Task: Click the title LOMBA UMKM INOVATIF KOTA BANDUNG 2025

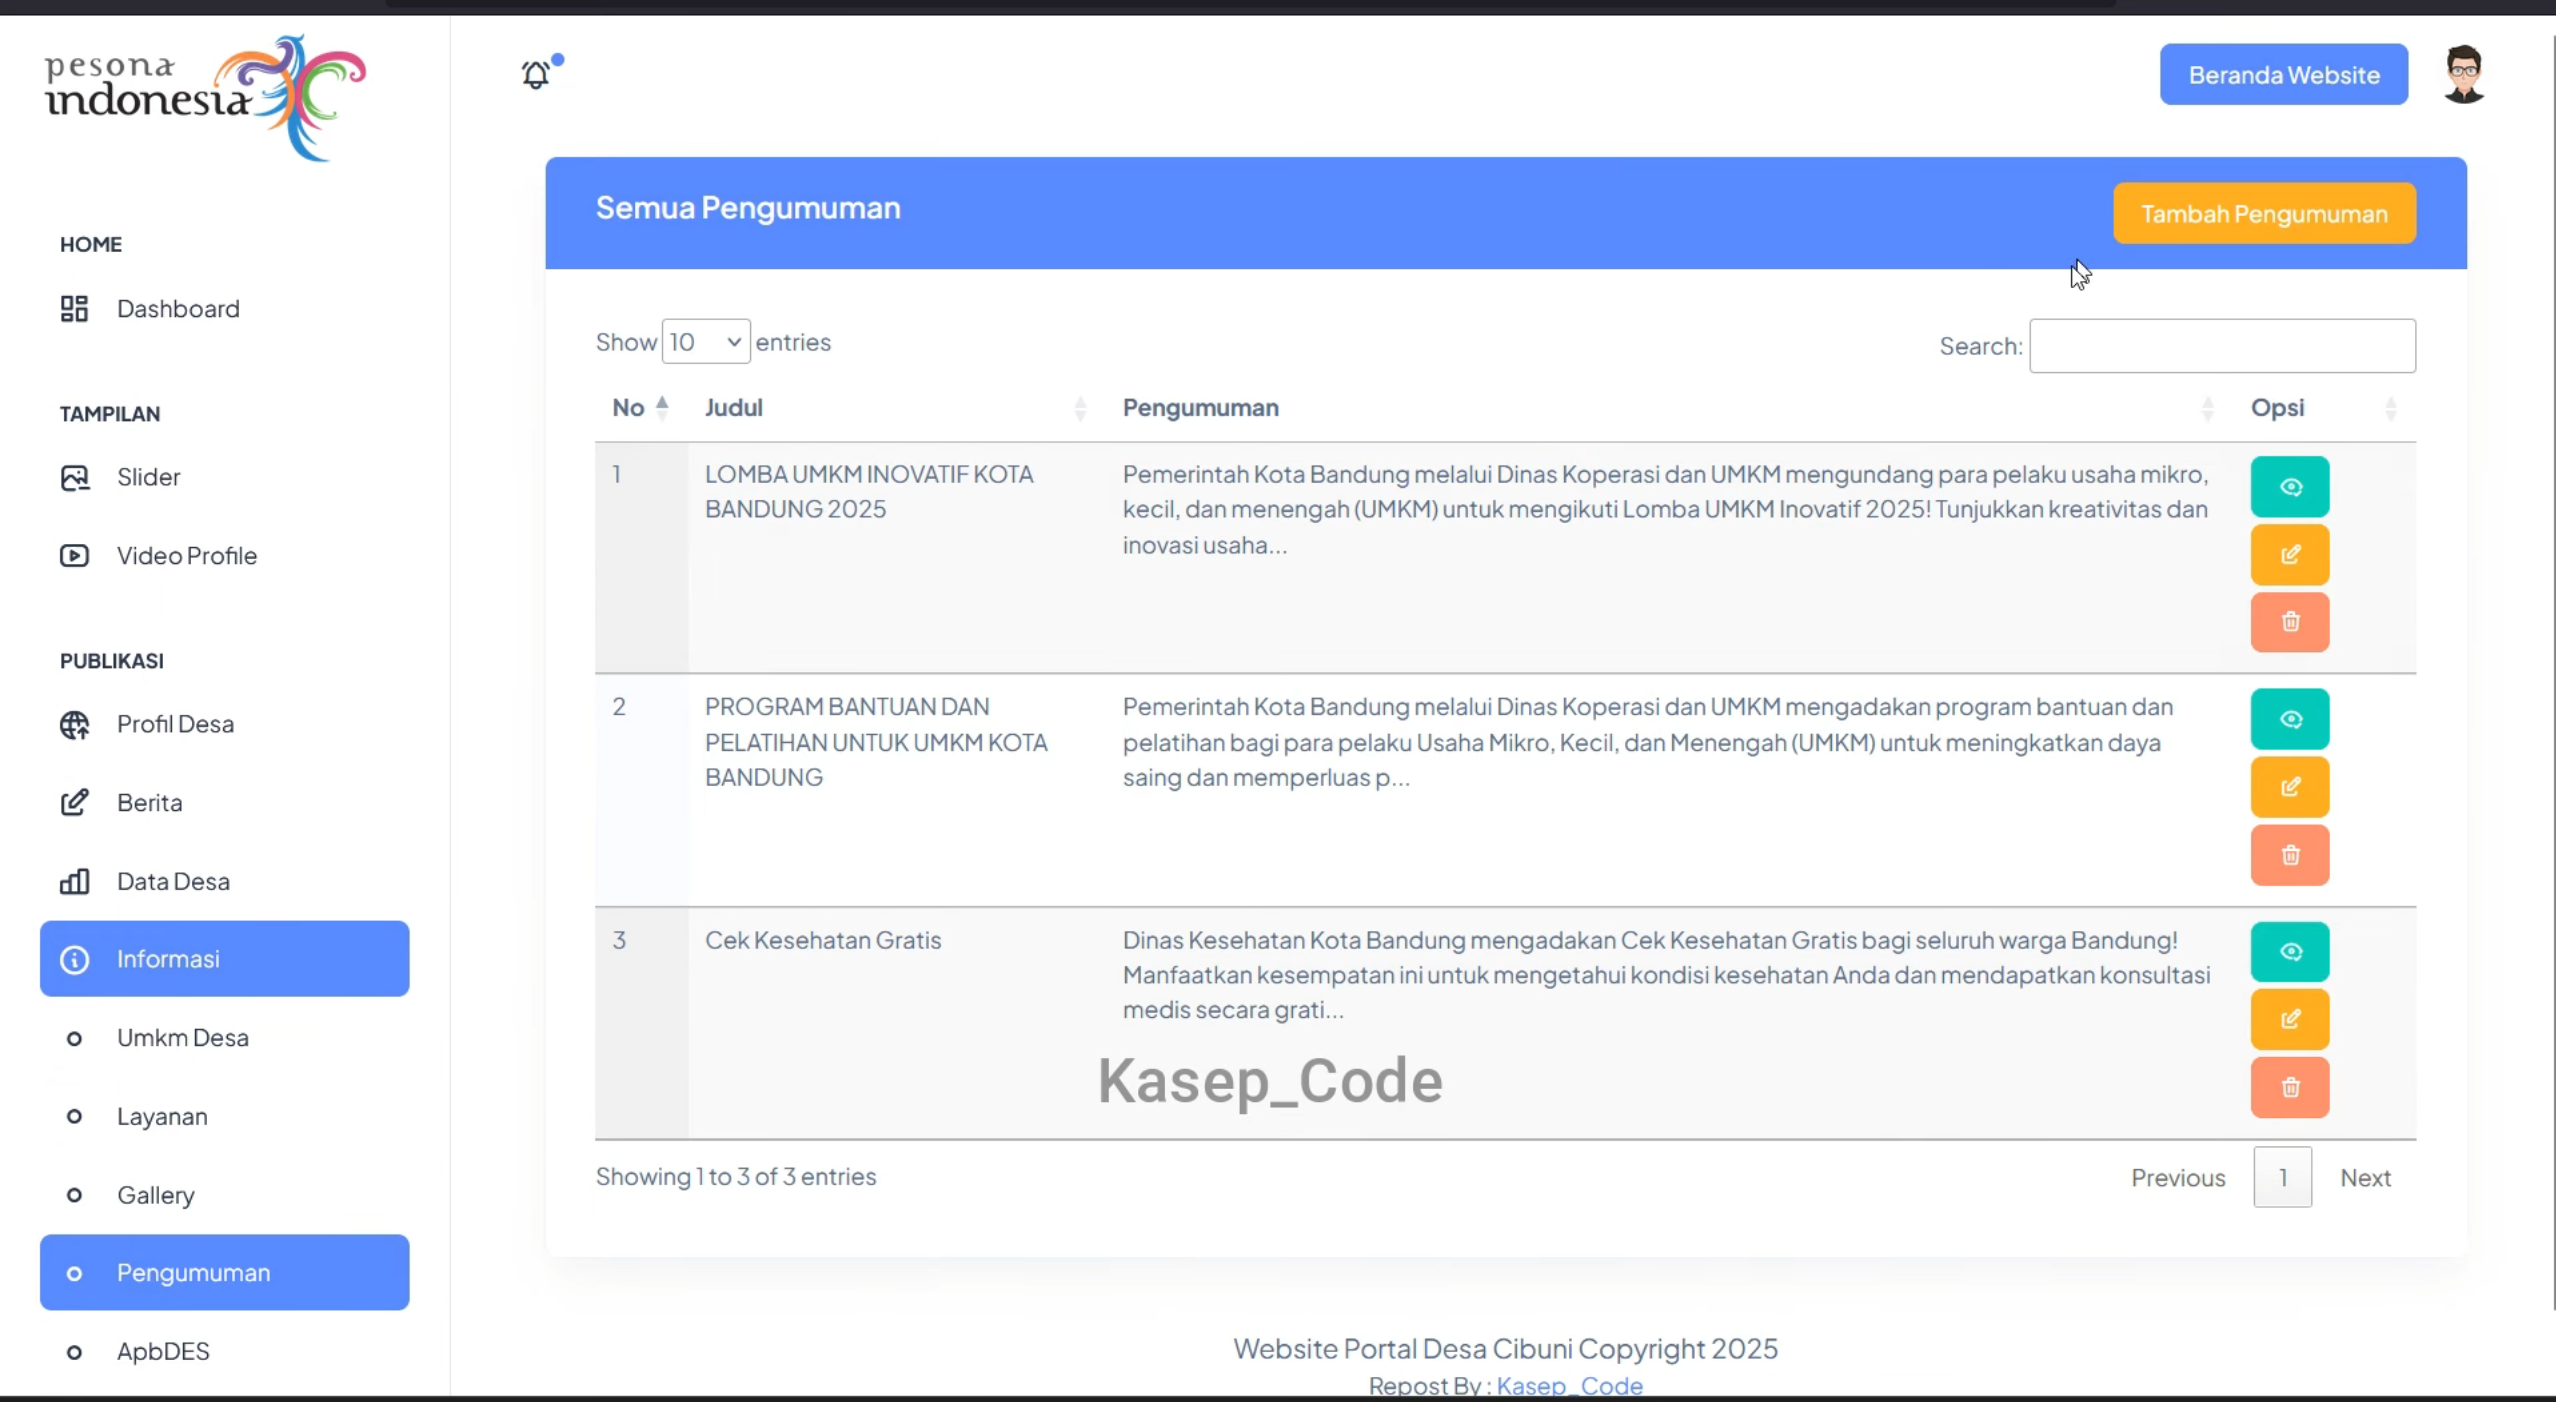Action: [869, 492]
